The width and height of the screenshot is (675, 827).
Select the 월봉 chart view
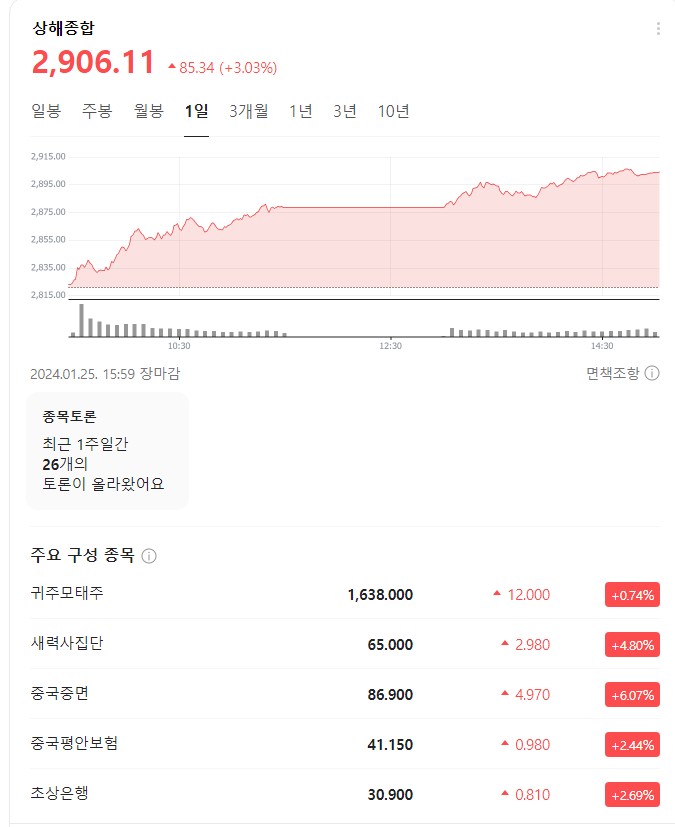click(x=148, y=111)
